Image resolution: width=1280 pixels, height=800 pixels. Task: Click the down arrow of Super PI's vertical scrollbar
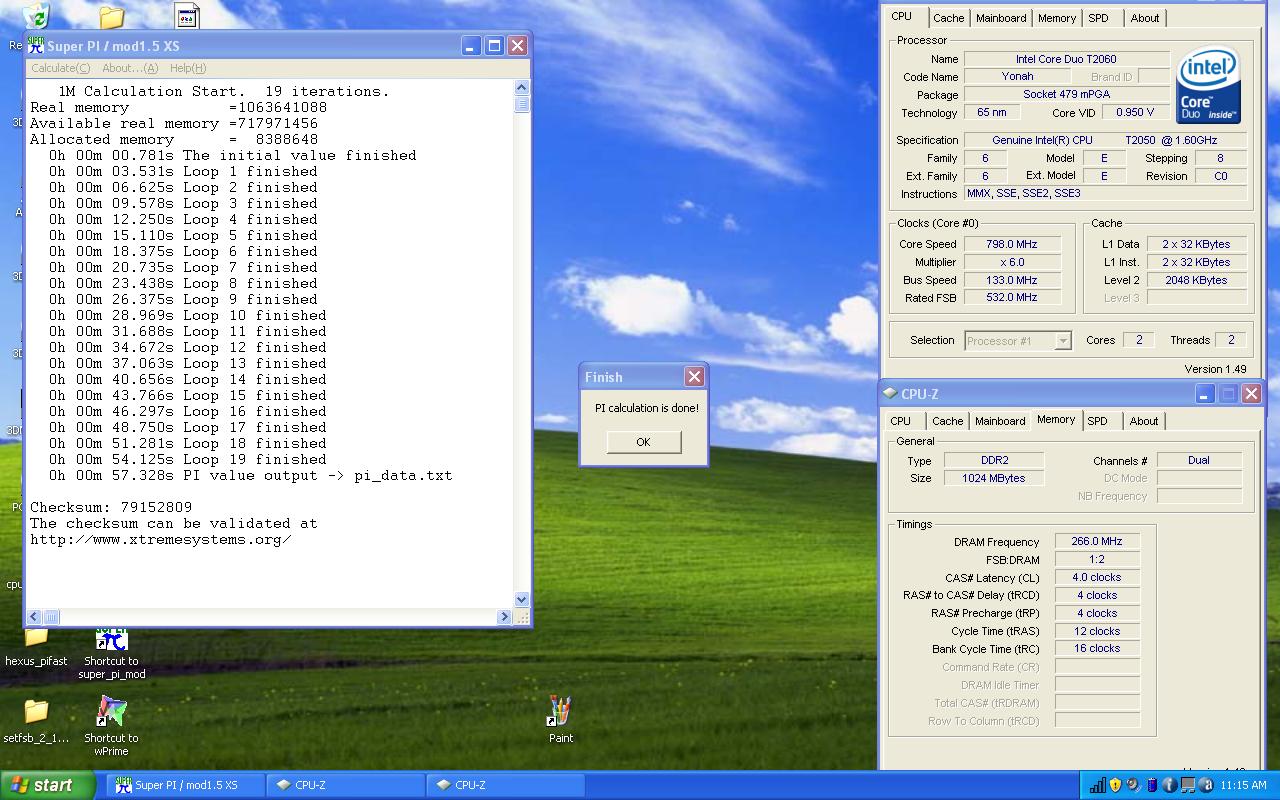pyautogui.click(x=521, y=600)
